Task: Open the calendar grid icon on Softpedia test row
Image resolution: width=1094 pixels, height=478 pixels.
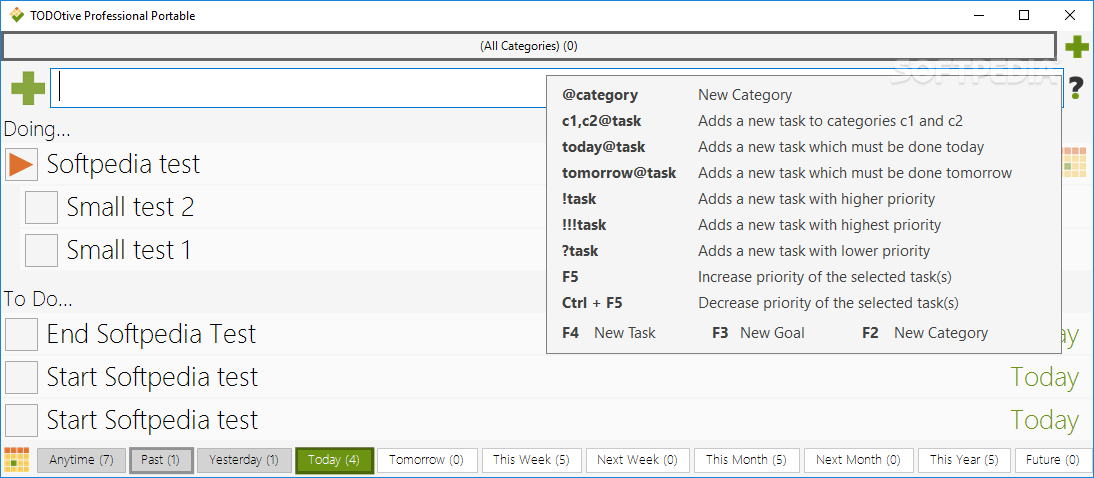Action: (1075, 161)
